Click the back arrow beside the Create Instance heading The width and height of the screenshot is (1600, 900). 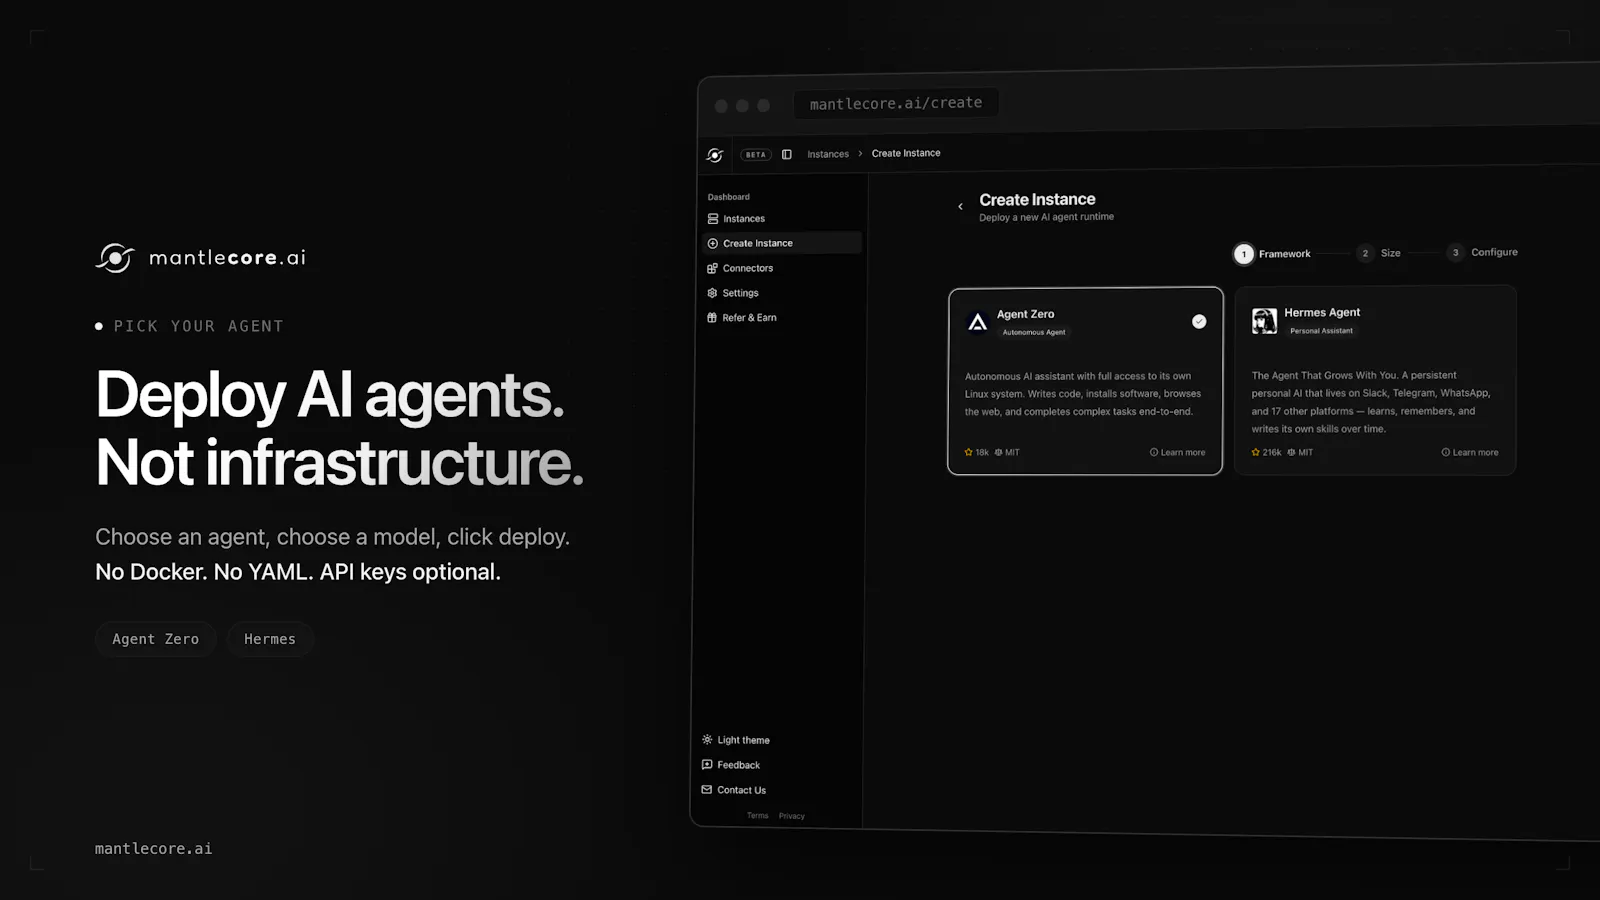point(961,207)
